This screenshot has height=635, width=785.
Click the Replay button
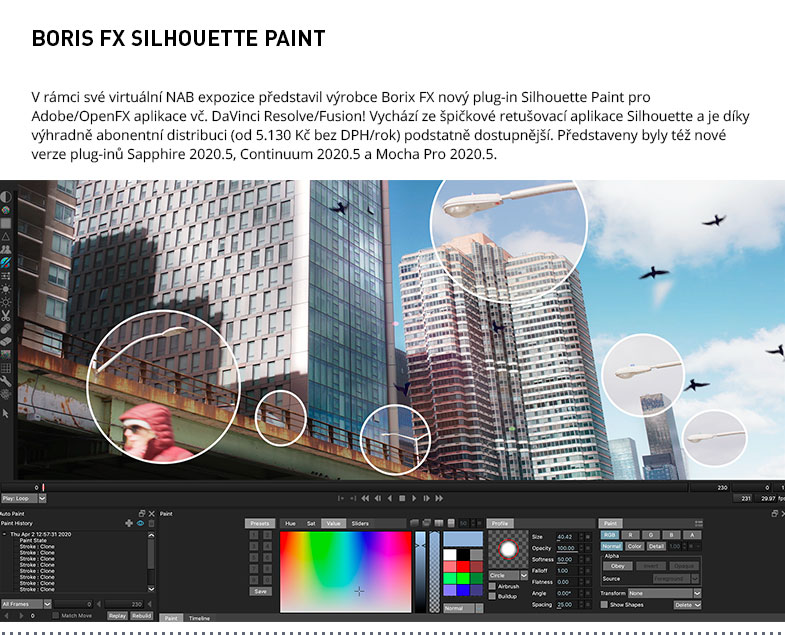coord(117,616)
